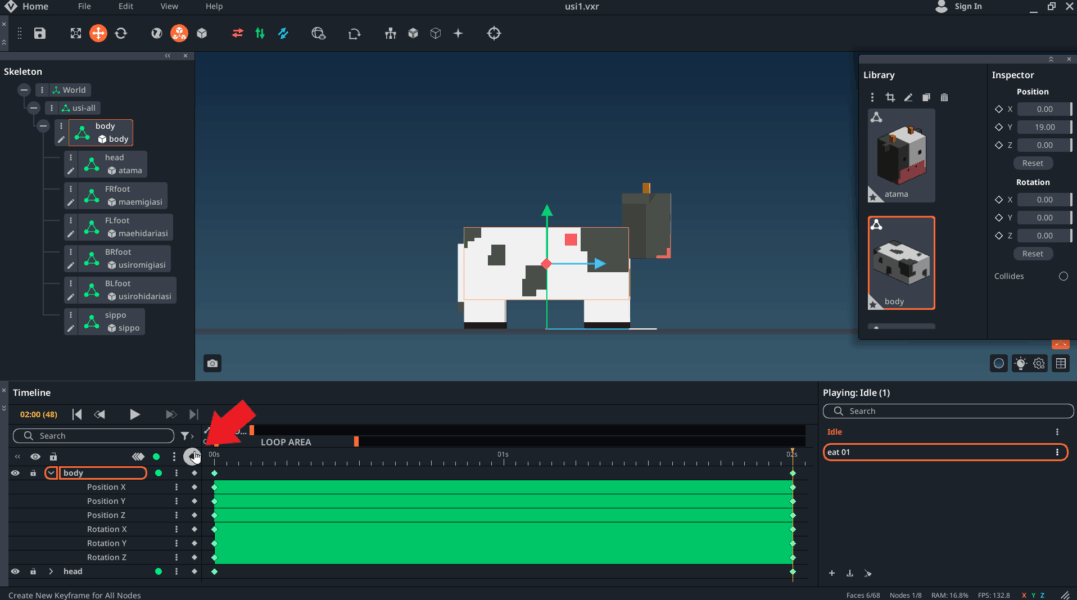Toggle the all-tracks lock in timeline header
Image resolution: width=1077 pixels, height=600 pixels.
pyautogui.click(x=53, y=457)
